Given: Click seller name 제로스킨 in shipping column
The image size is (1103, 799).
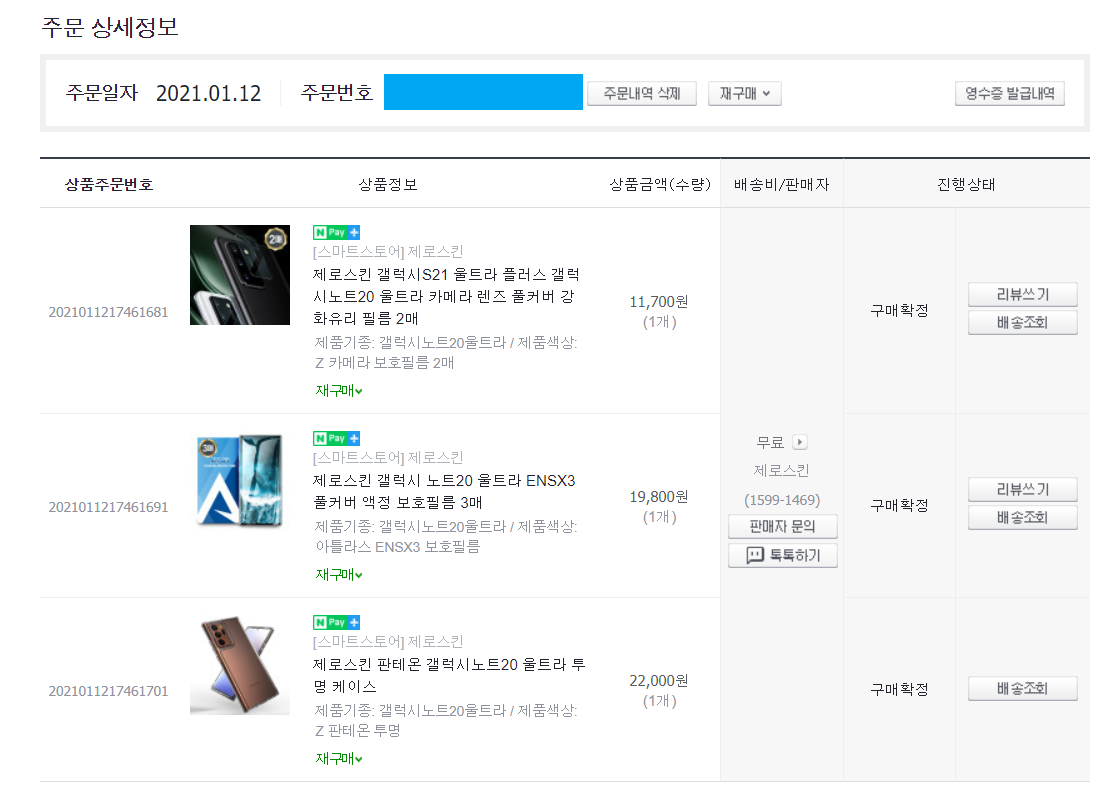Looking at the screenshot, I should click(782, 471).
